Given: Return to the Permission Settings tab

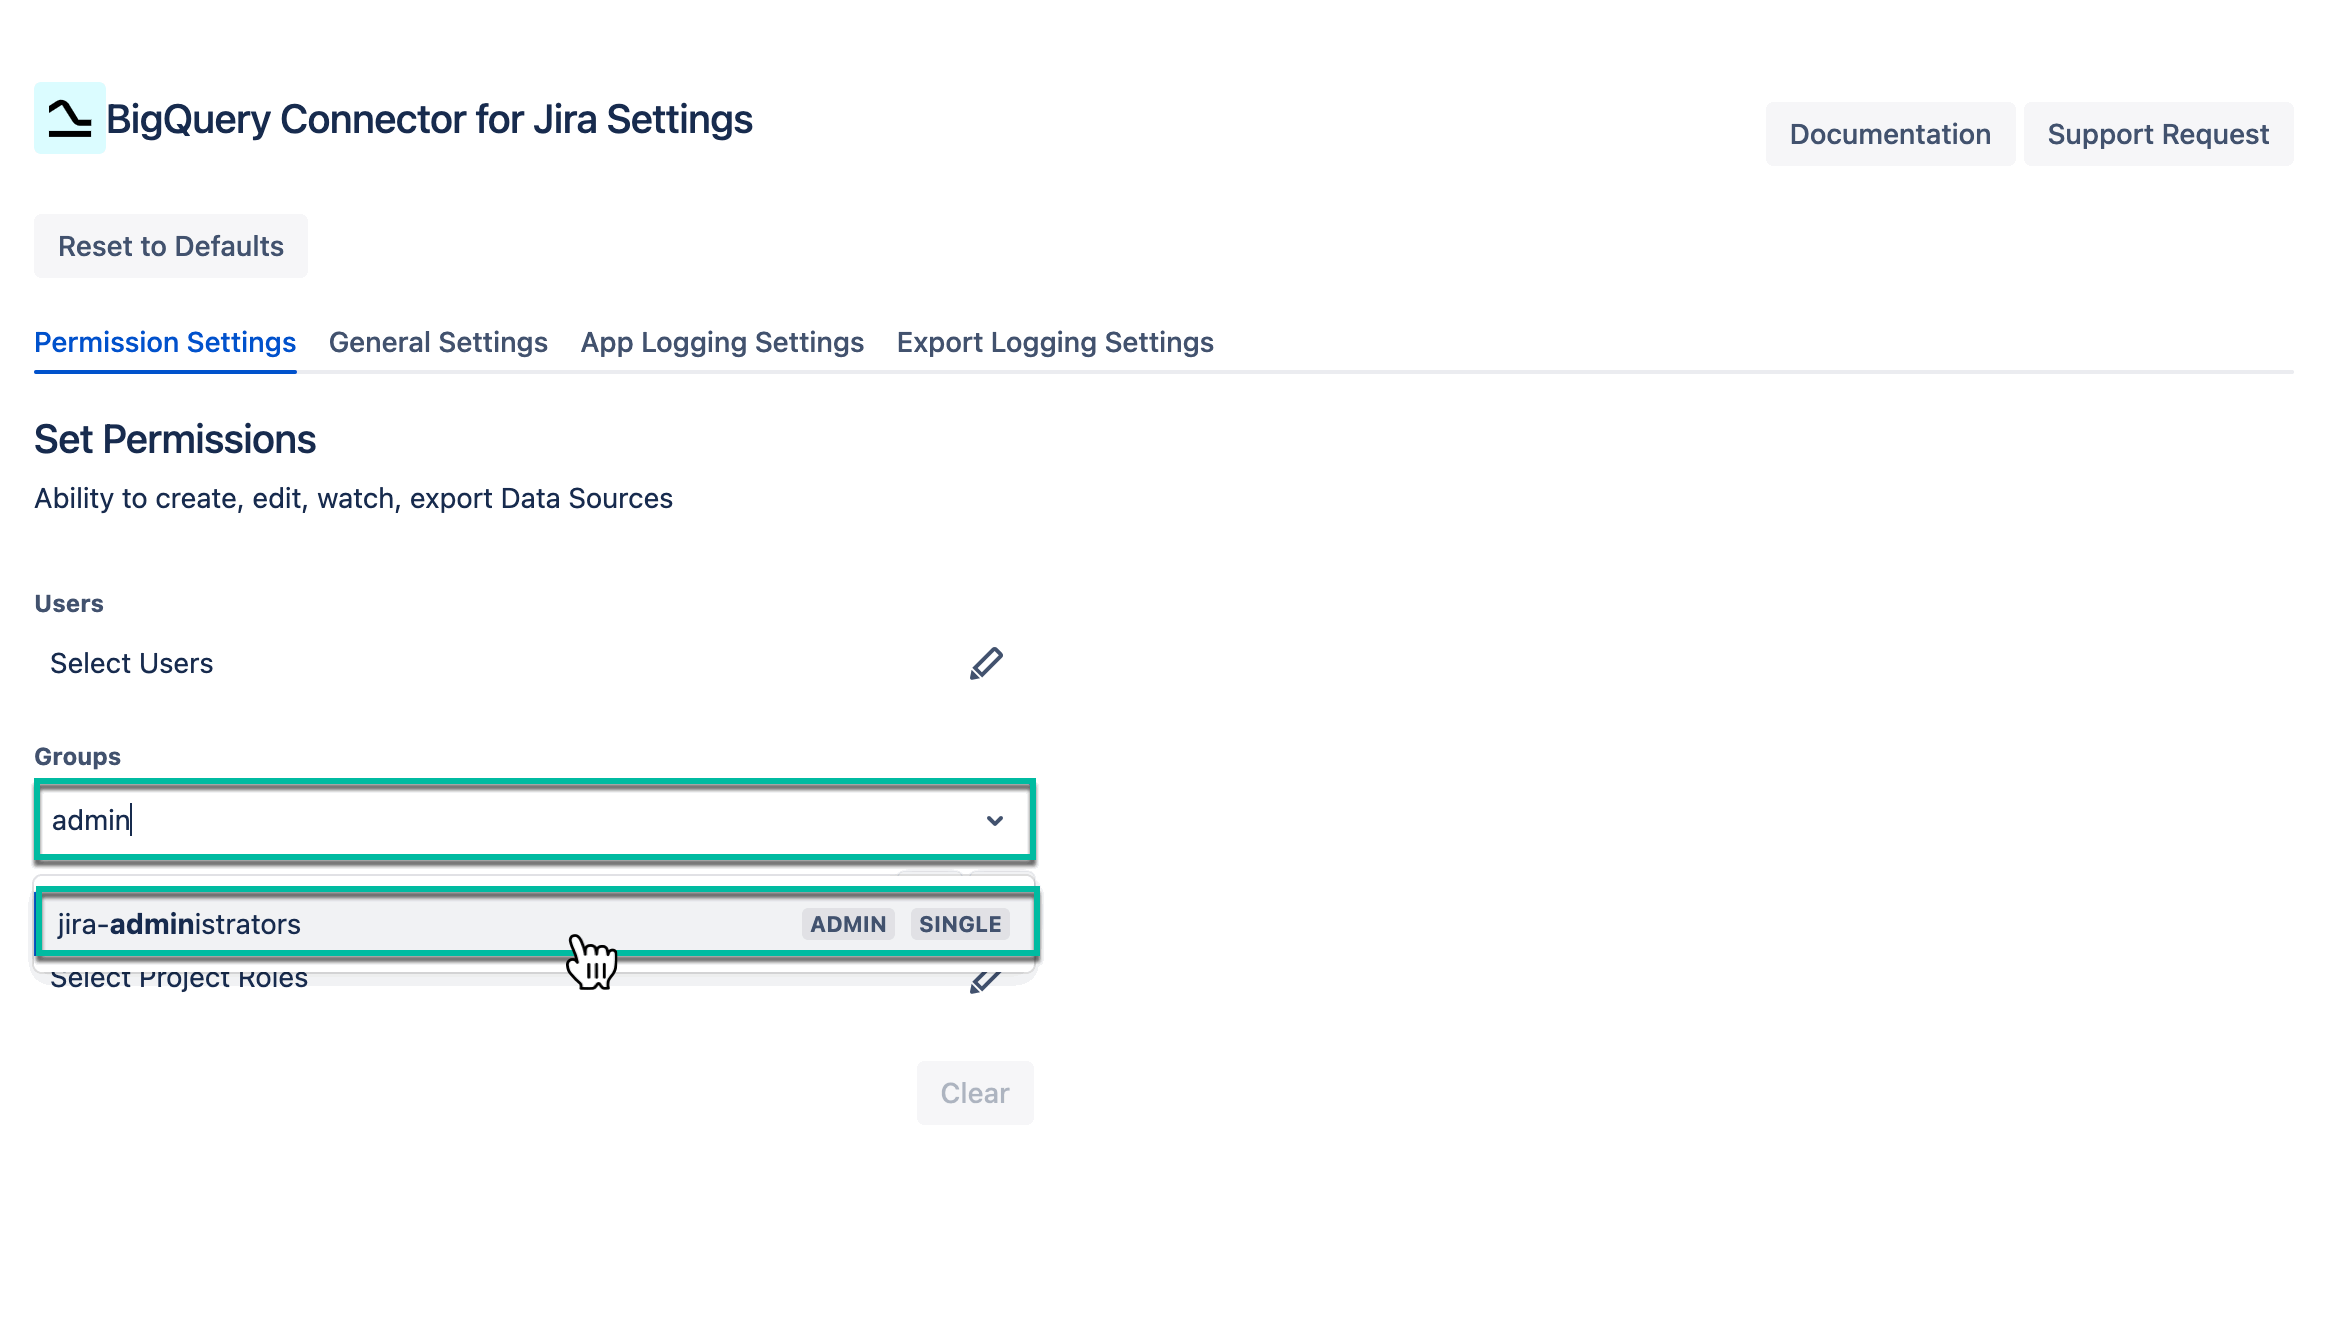Looking at the screenshot, I should [164, 342].
